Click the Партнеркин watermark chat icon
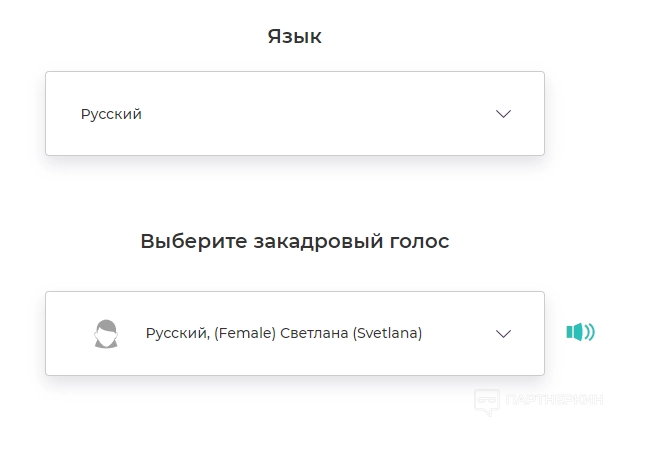This screenshot has width=654, height=468. (x=487, y=400)
